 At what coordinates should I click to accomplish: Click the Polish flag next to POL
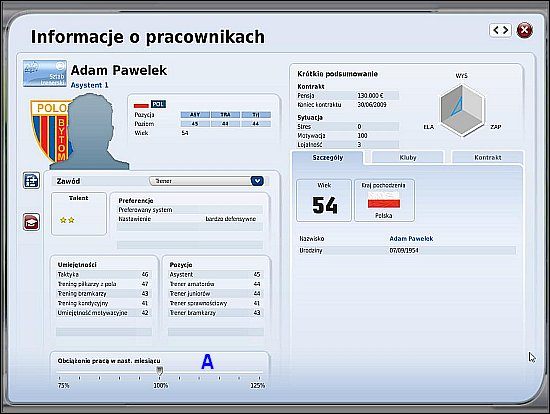point(141,105)
